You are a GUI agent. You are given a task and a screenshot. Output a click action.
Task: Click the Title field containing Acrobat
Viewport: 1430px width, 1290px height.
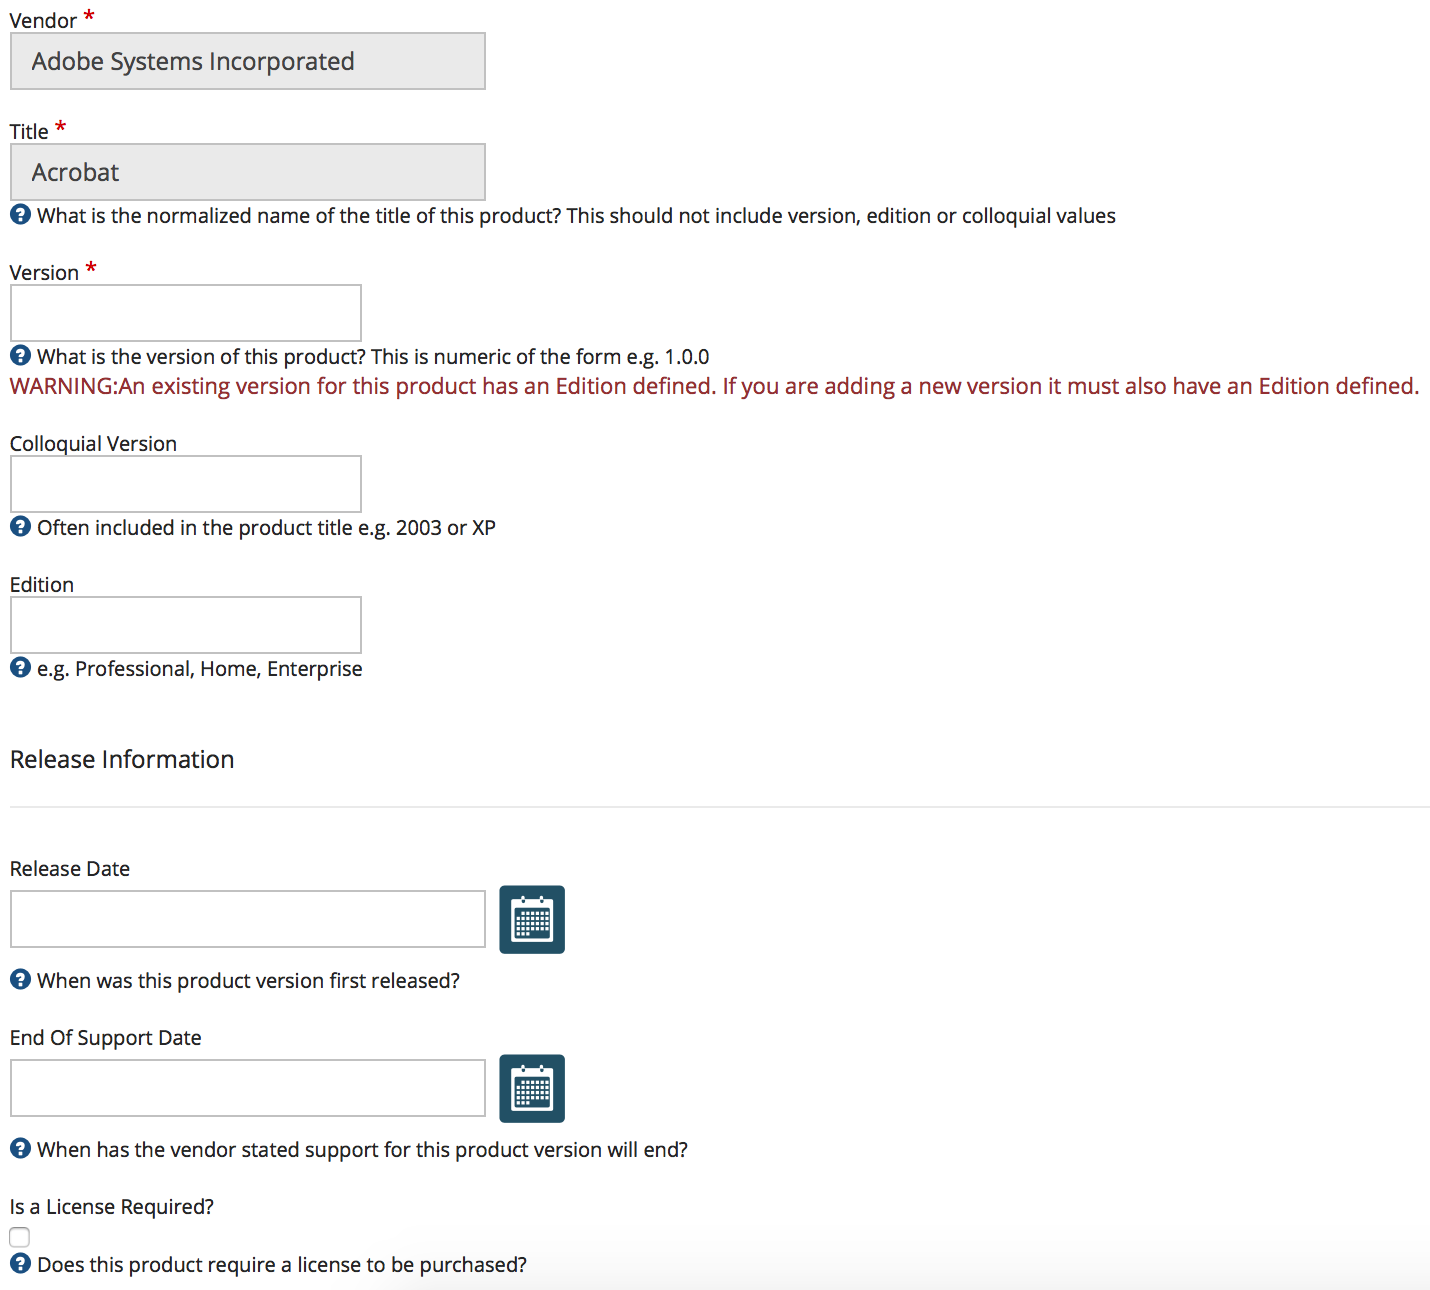(x=247, y=171)
